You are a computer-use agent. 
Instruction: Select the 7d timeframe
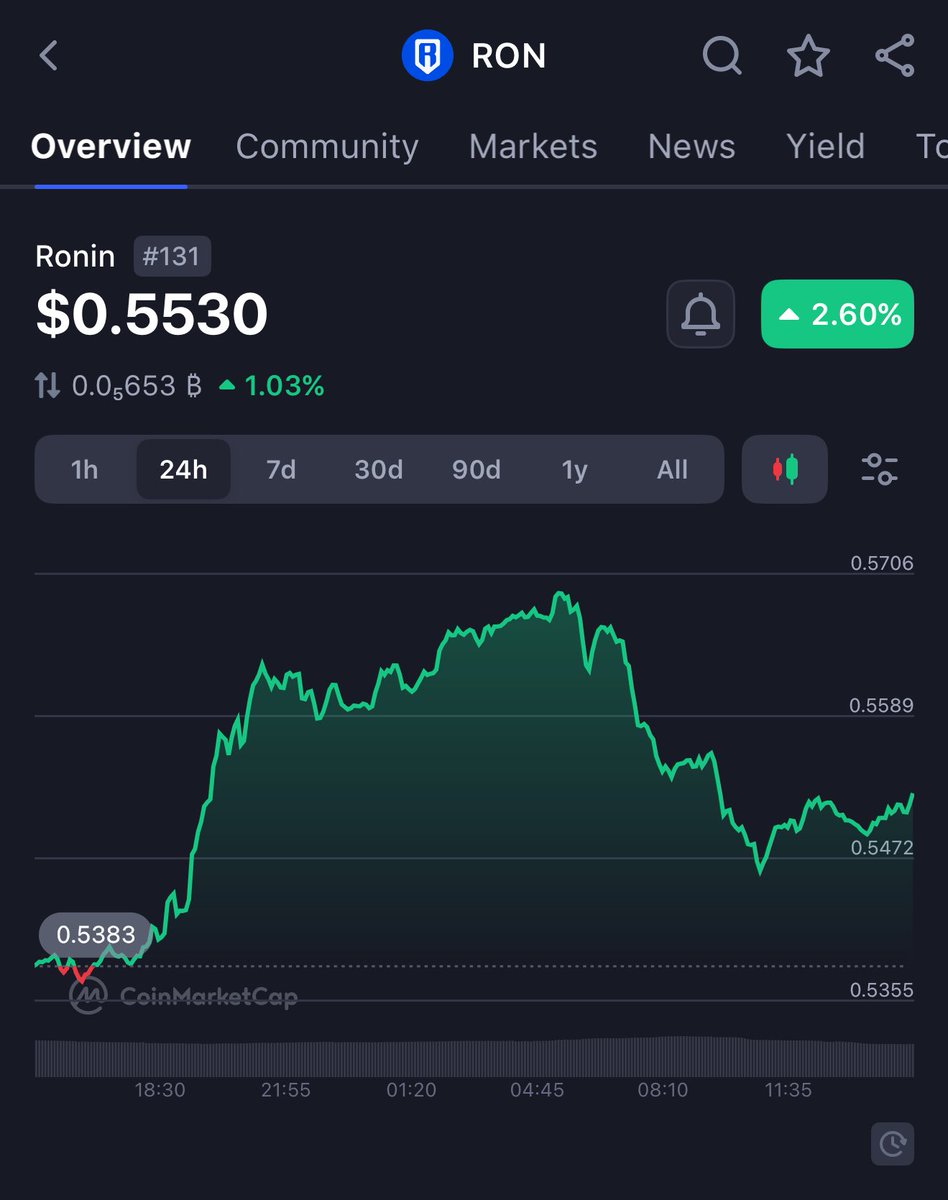click(281, 469)
